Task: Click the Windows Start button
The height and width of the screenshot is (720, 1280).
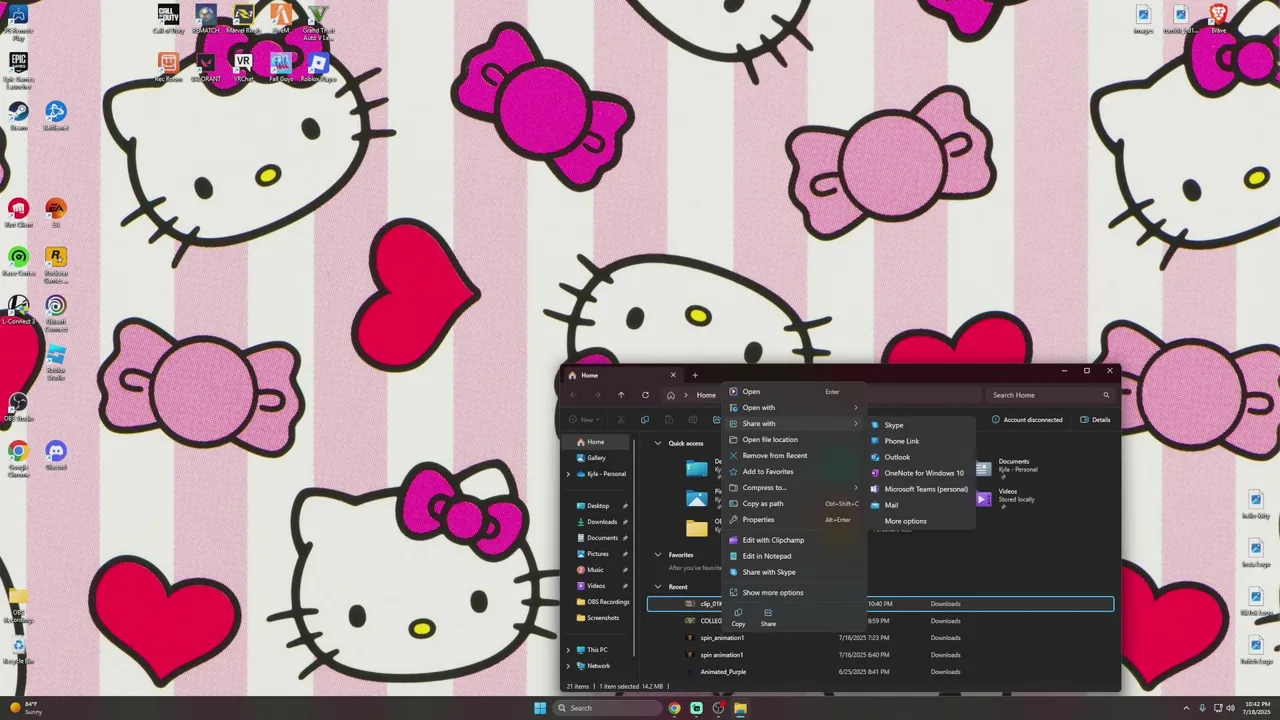Action: pos(540,708)
